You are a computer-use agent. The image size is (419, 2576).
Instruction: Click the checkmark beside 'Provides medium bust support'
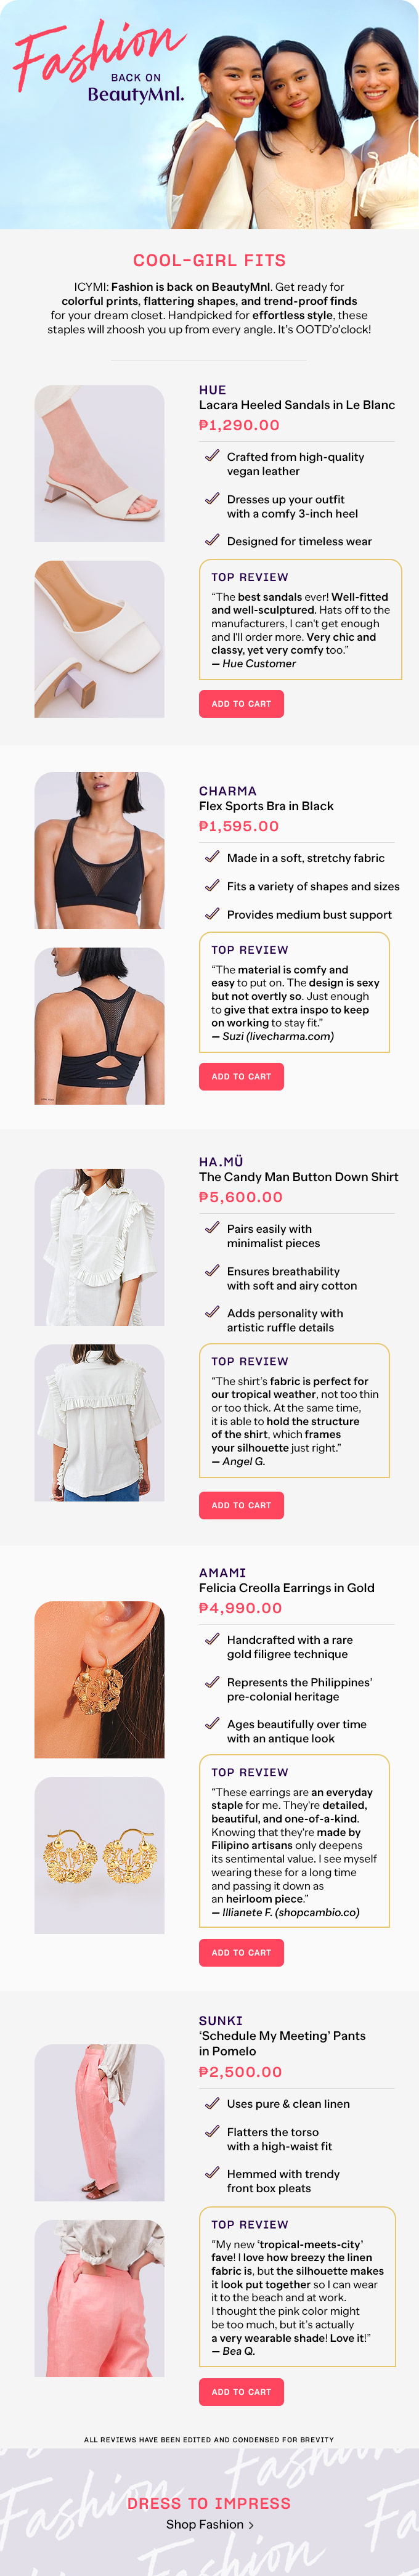(212, 913)
